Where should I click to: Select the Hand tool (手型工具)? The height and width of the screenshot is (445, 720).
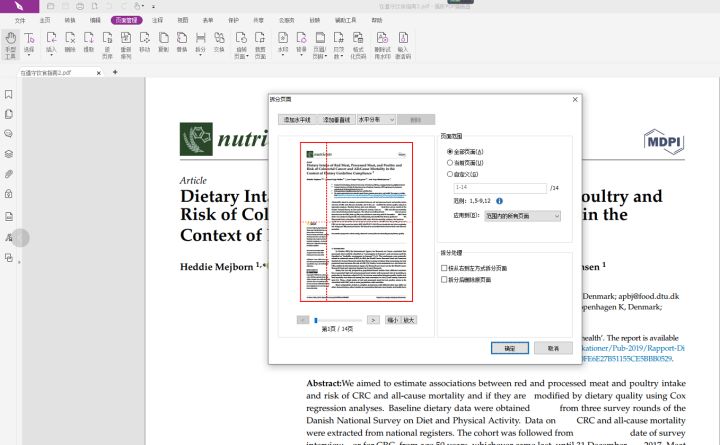(x=10, y=43)
